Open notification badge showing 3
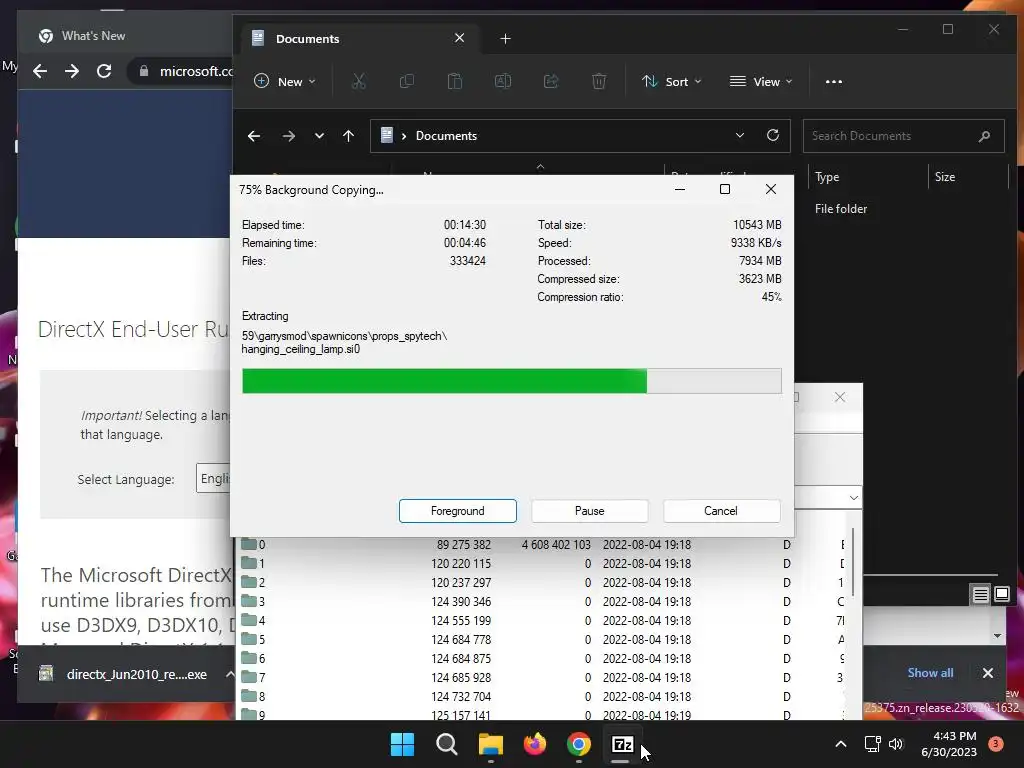This screenshot has width=1024, height=768. tap(996, 743)
